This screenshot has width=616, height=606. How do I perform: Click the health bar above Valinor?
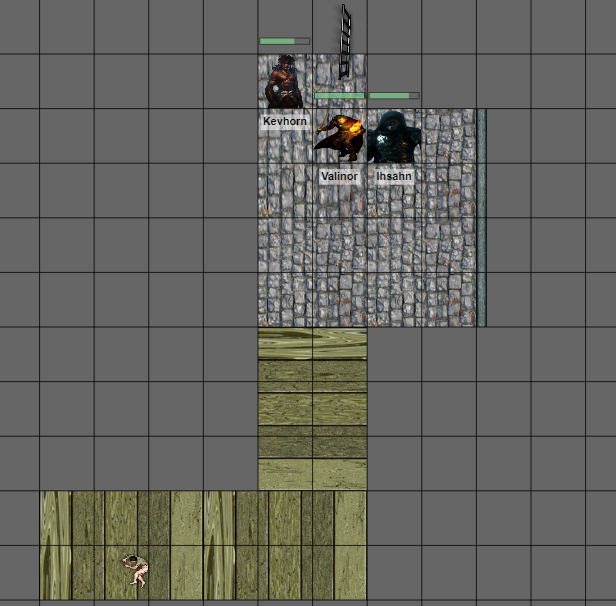tap(339, 95)
